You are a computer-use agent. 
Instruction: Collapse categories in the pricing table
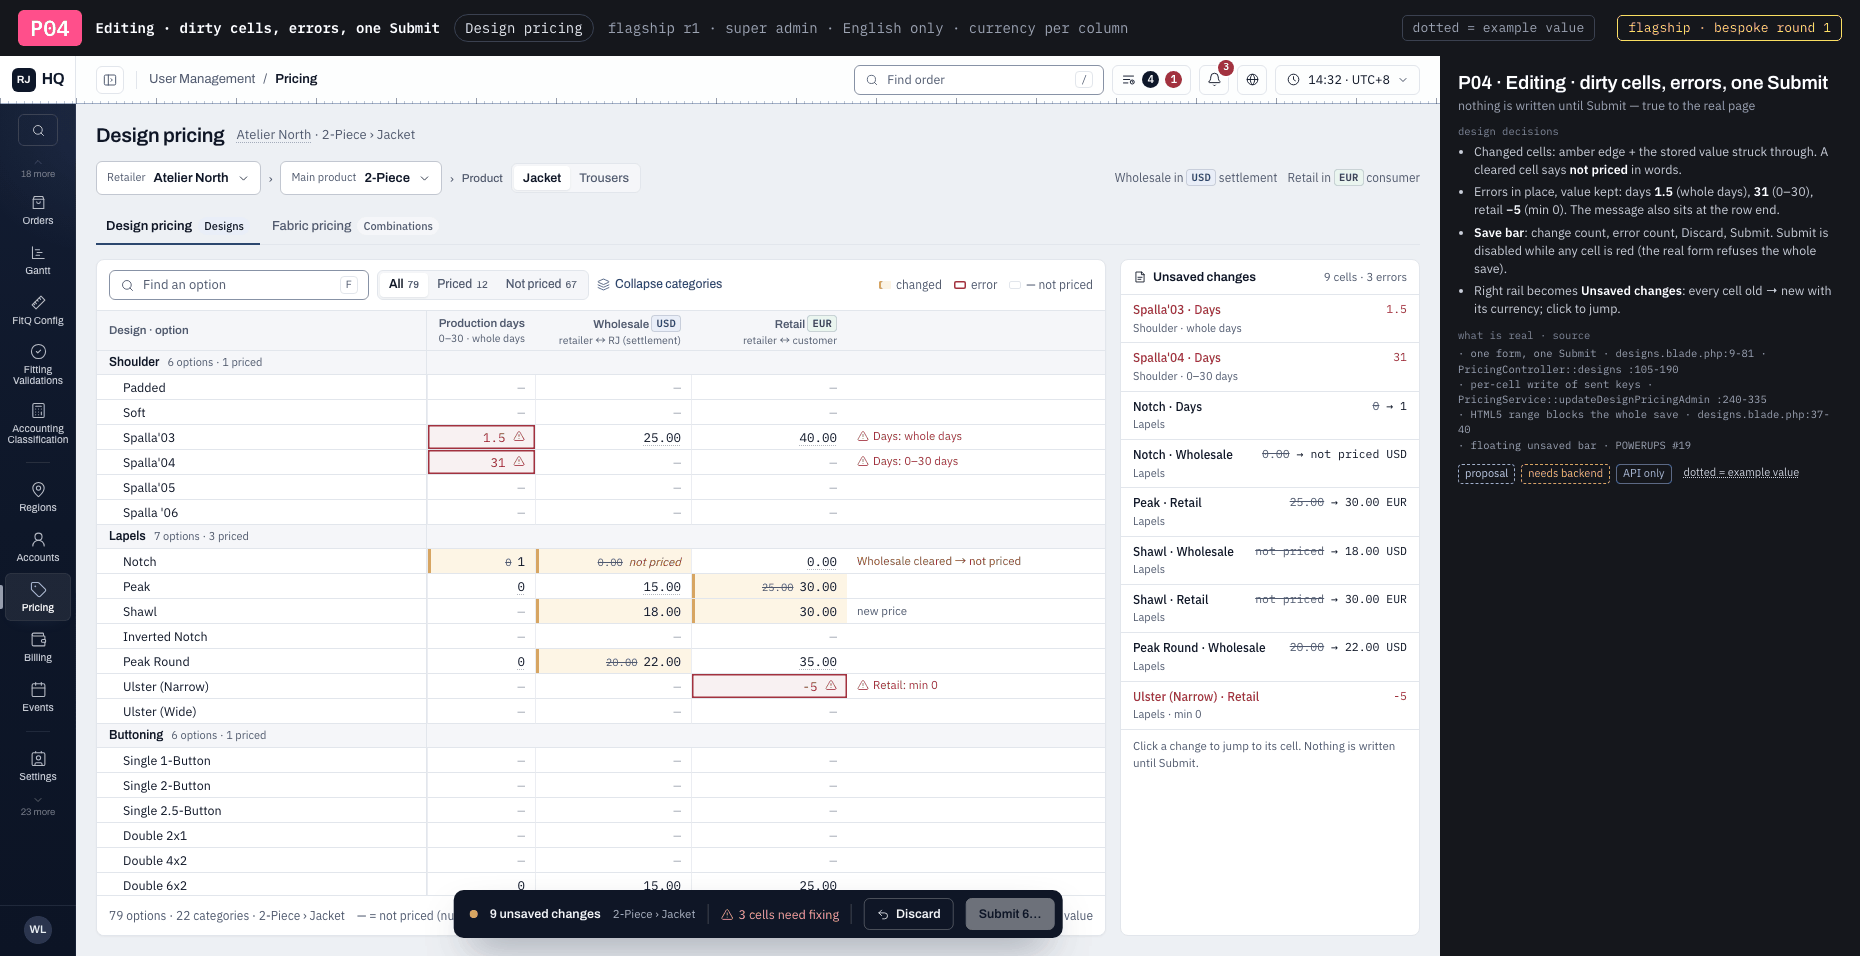tap(660, 284)
